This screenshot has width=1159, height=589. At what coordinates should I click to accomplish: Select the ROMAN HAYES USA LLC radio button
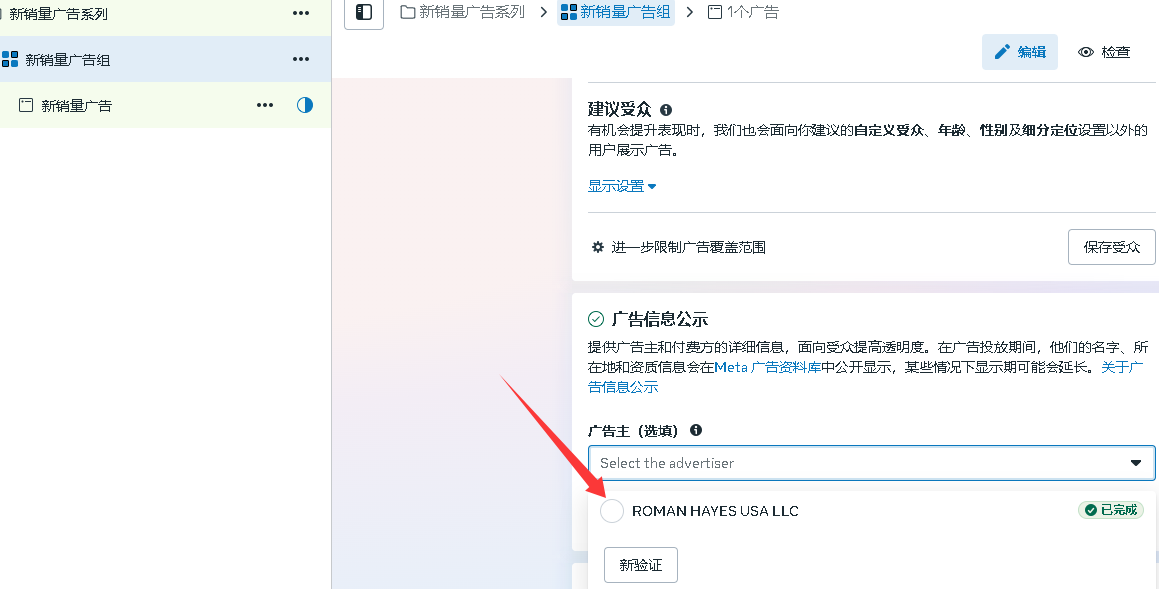point(612,511)
